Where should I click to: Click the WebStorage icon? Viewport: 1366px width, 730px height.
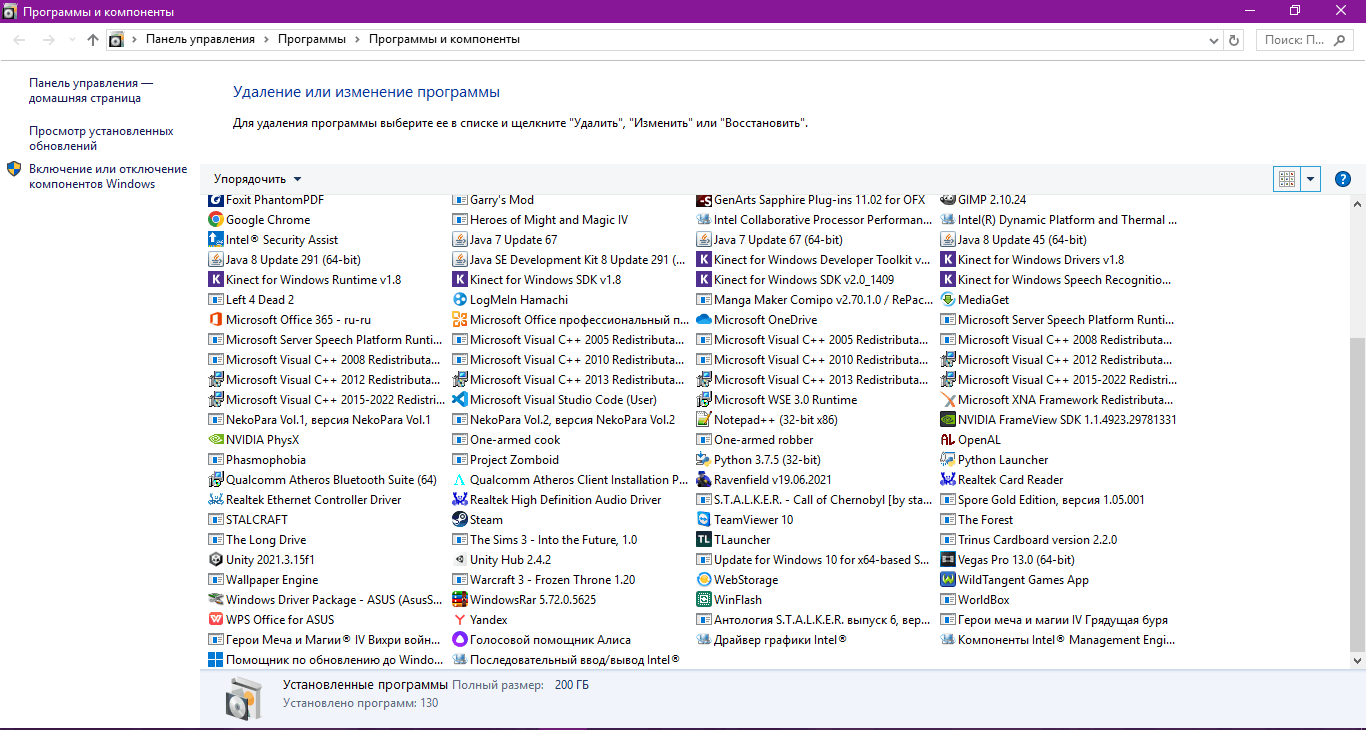tap(704, 580)
